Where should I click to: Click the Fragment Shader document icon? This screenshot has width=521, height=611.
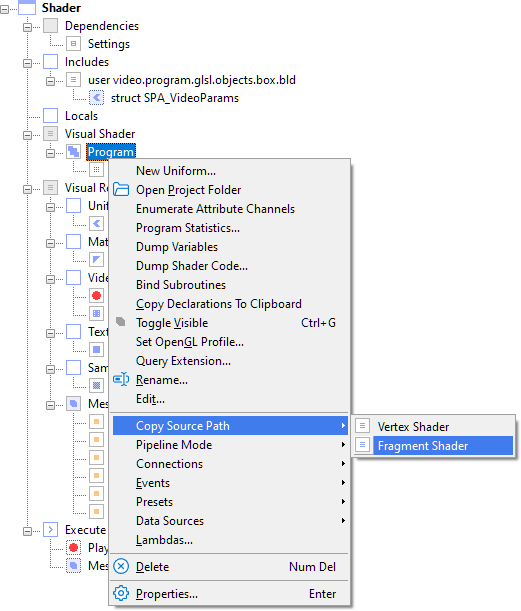[362, 445]
